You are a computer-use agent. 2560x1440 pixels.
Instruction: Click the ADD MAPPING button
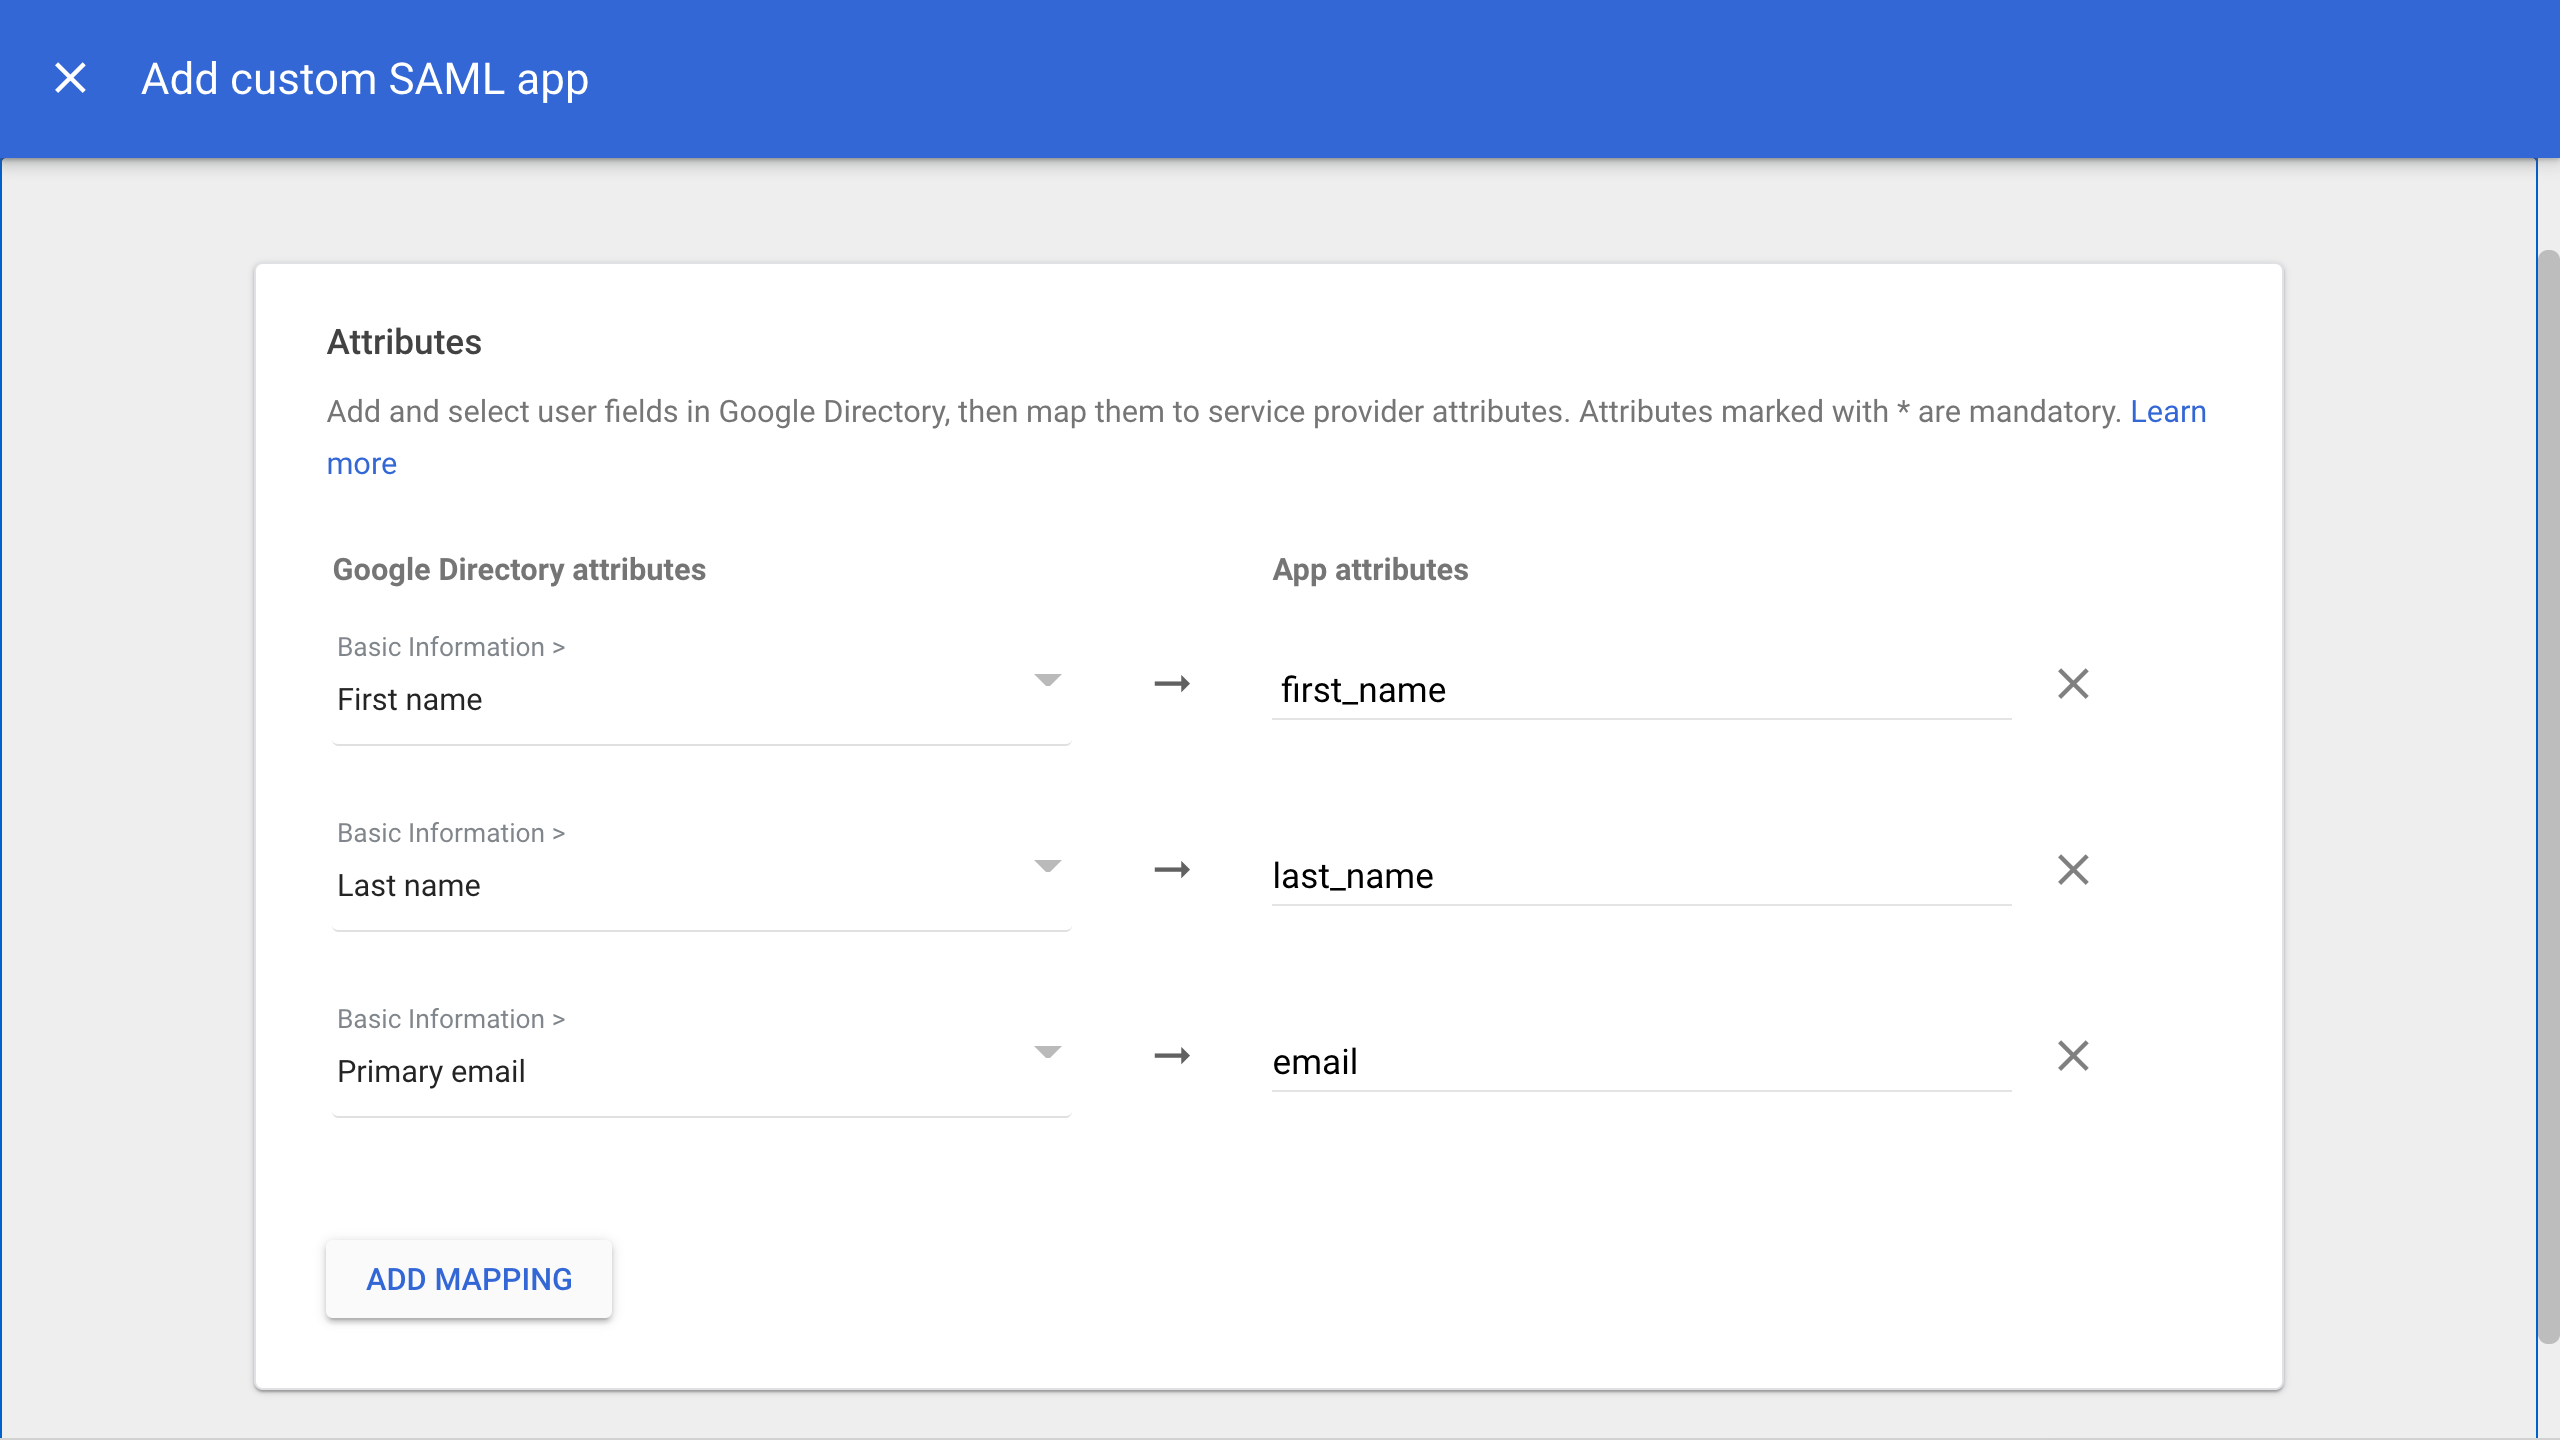(x=469, y=1279)
